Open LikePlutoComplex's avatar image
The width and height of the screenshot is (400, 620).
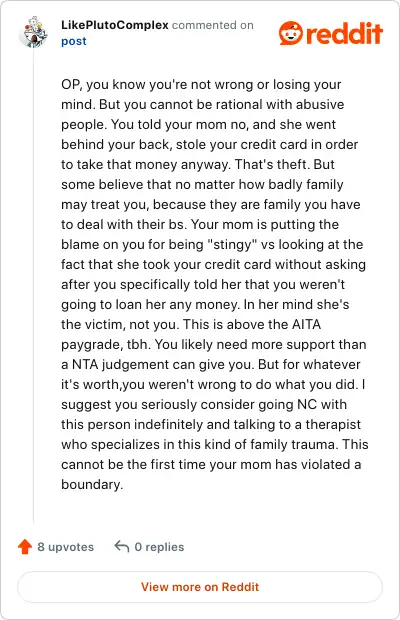tap(33, 32)
